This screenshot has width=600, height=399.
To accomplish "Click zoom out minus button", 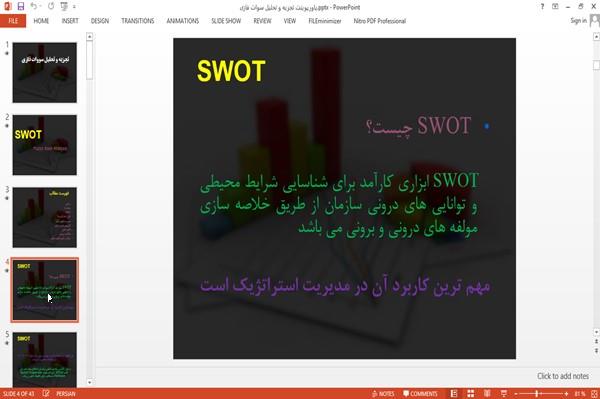I will (516, 394).
